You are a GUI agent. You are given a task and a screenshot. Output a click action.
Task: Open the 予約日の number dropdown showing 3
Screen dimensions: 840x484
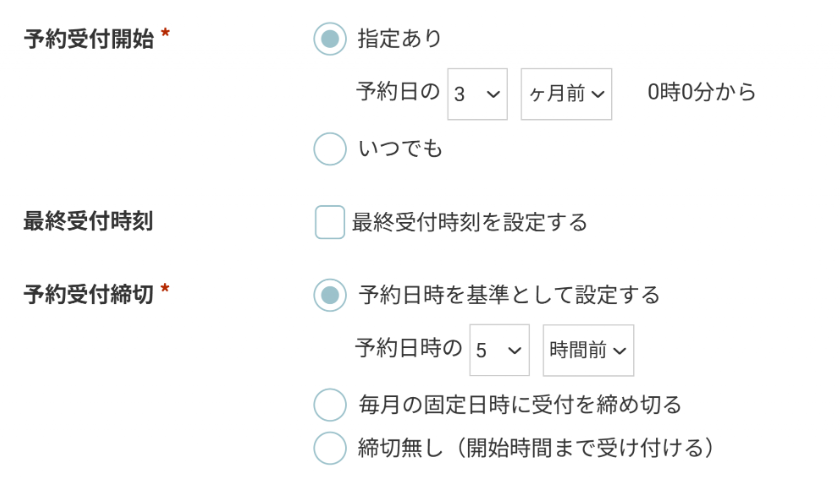click(x=477, y=94)
